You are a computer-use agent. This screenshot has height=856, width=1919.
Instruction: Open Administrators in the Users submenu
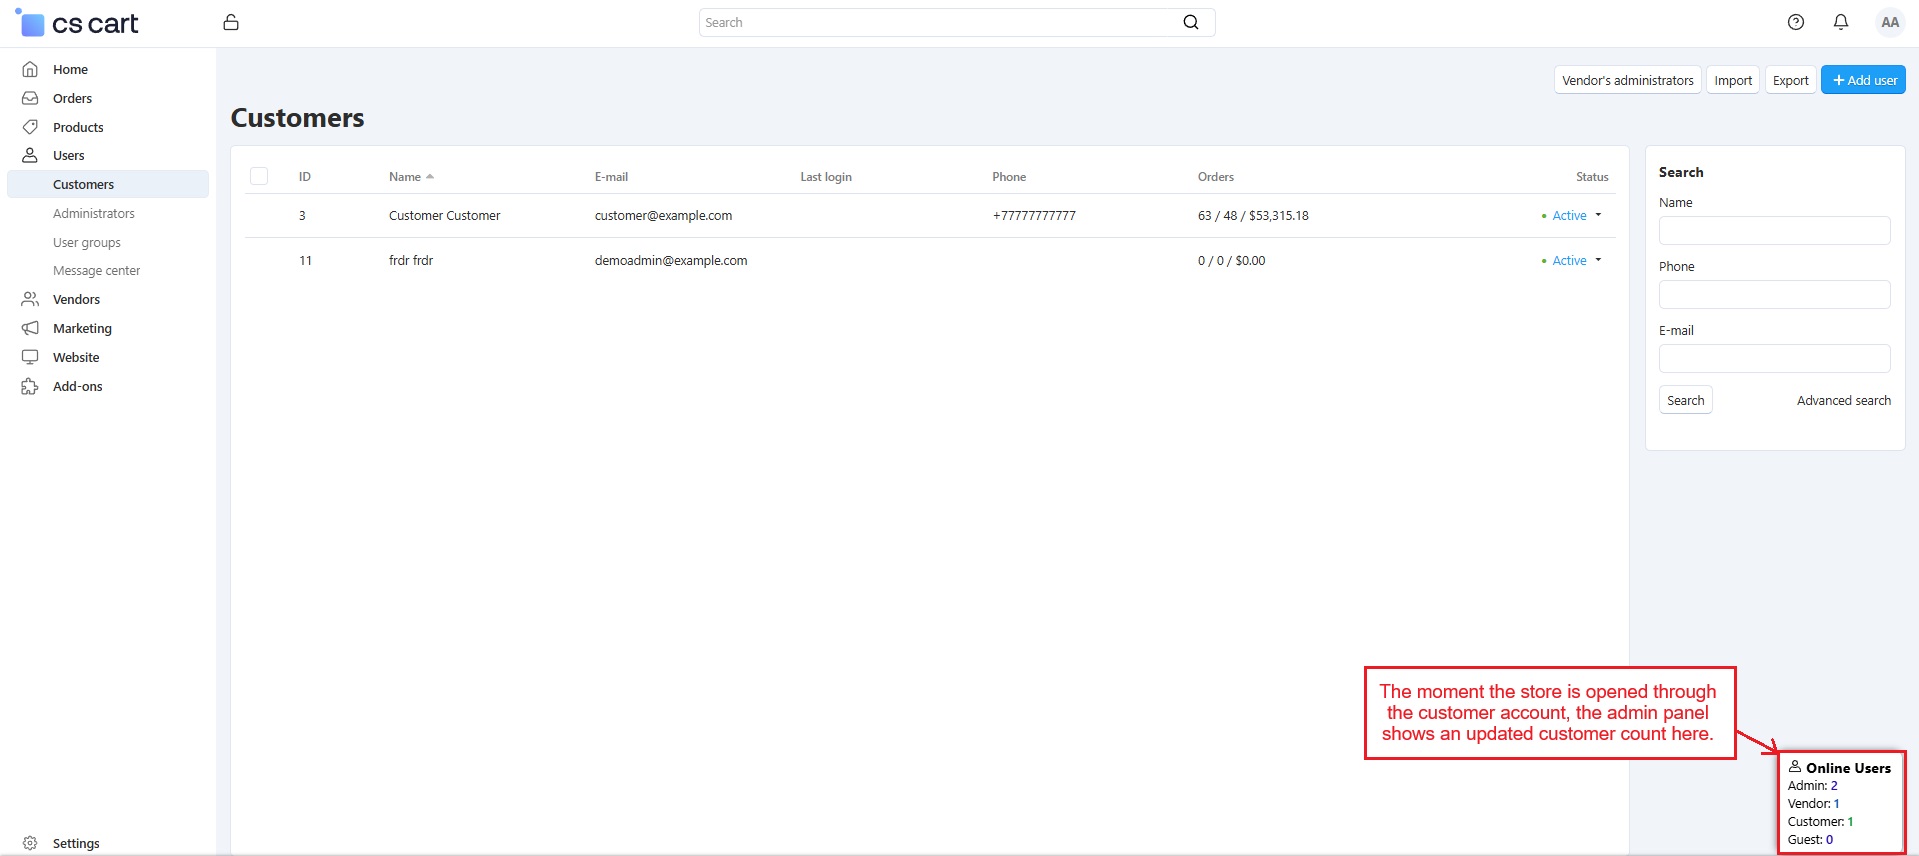pyautogui.click(x=94, y=213)
